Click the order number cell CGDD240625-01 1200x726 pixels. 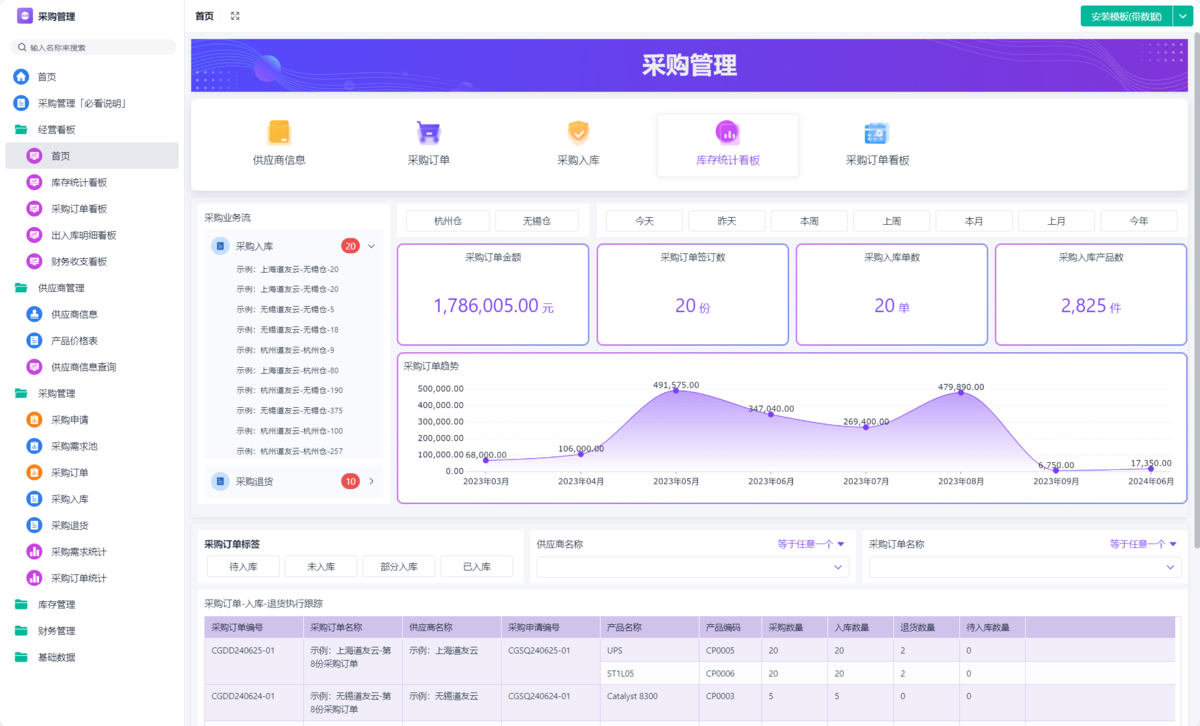point(254,662)
